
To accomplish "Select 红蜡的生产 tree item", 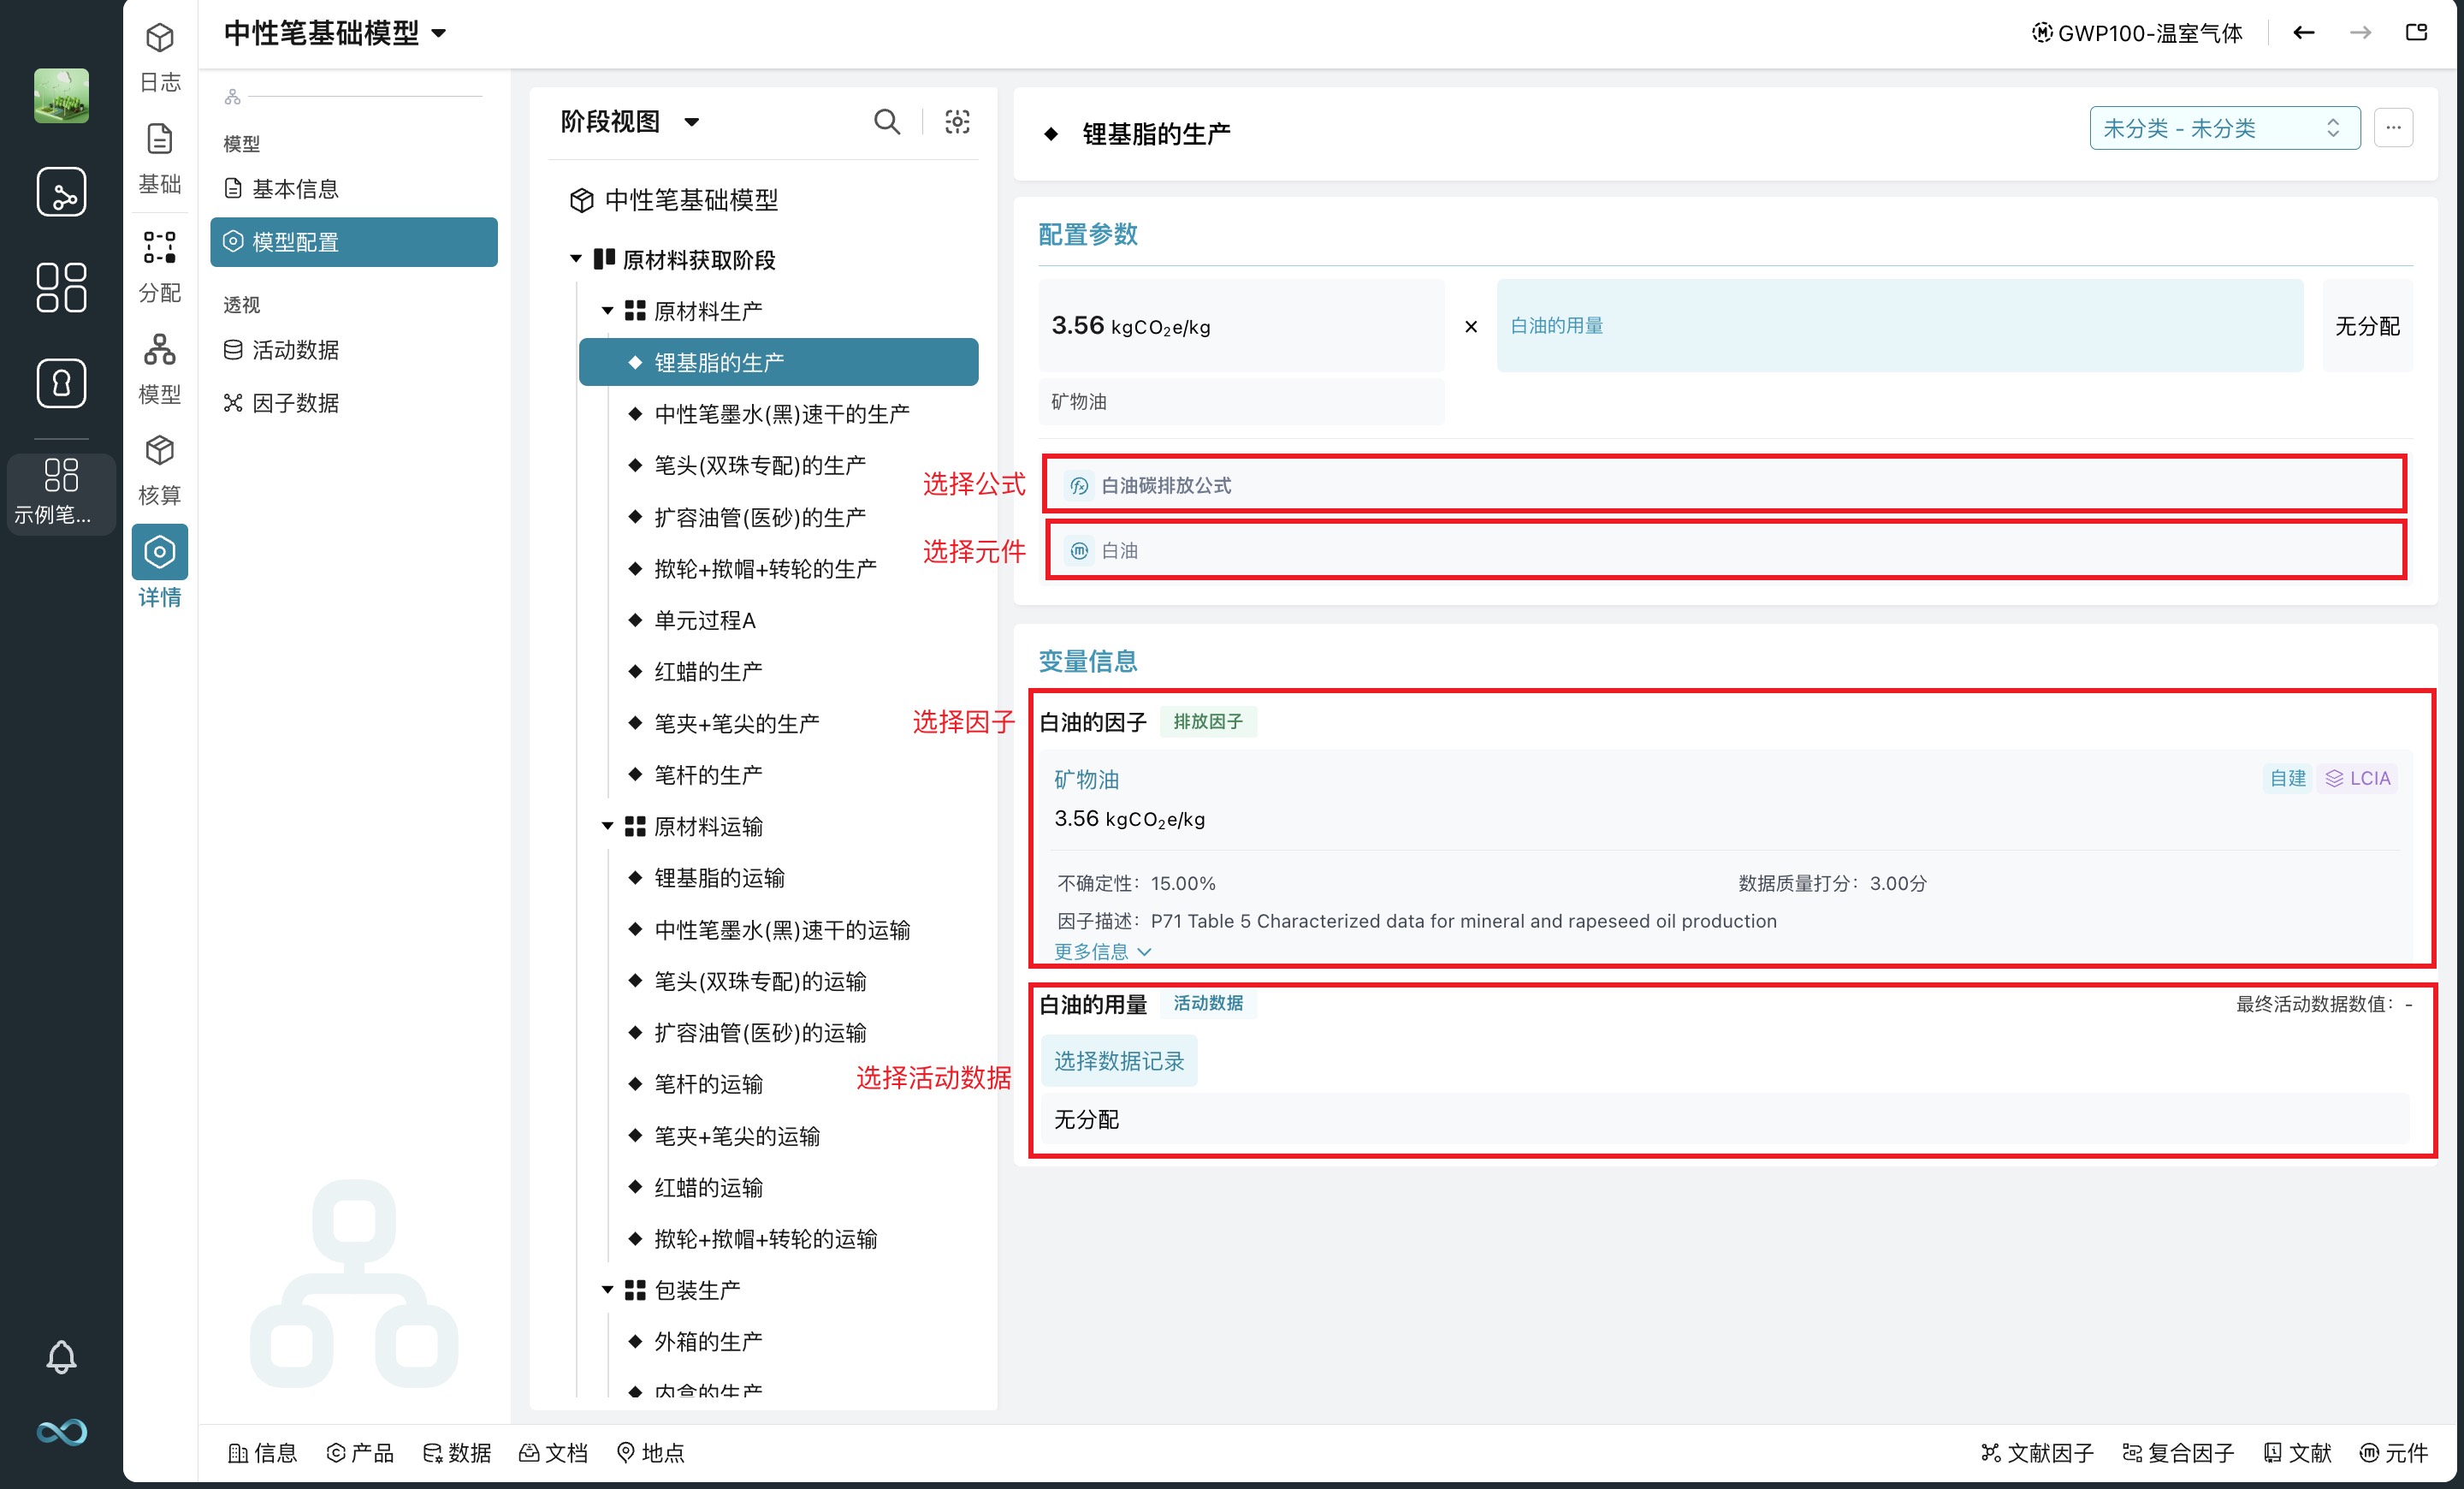I will coord(708,671).
